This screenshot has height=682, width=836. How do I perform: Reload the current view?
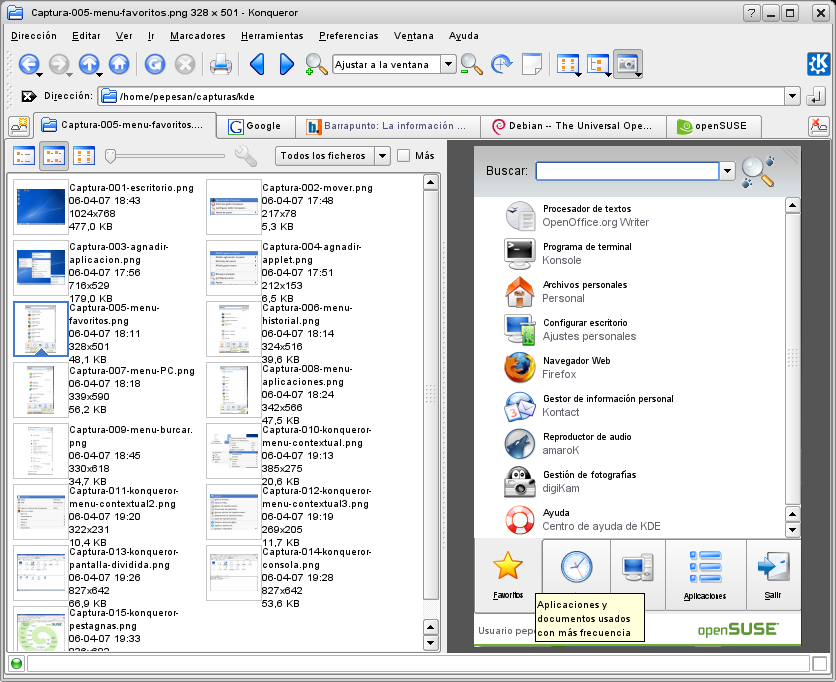[x=155, y=64]
